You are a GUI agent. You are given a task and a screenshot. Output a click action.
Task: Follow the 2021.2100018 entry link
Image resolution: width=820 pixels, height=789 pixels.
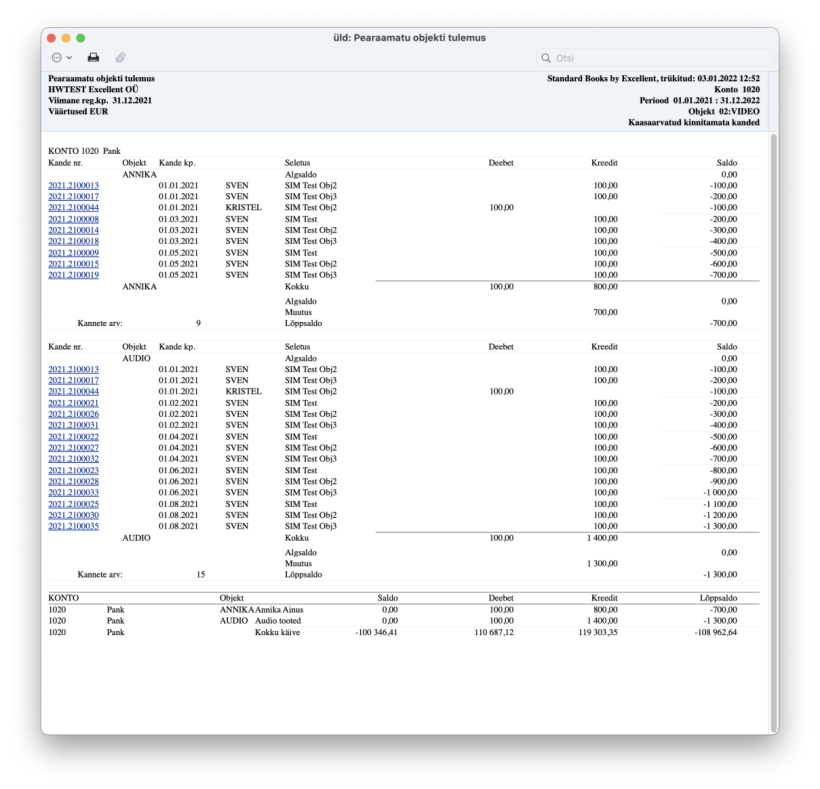73,241
